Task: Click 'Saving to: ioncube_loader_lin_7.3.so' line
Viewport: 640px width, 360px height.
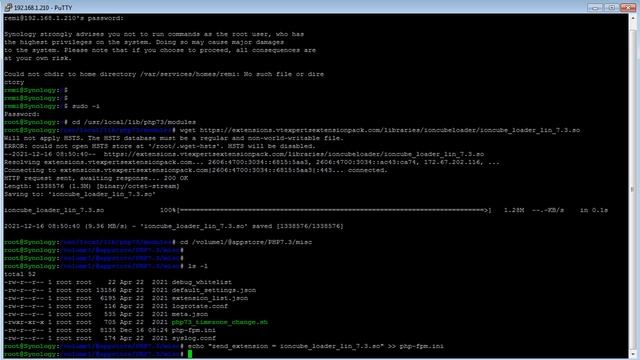Action: (x=80, y=194)
